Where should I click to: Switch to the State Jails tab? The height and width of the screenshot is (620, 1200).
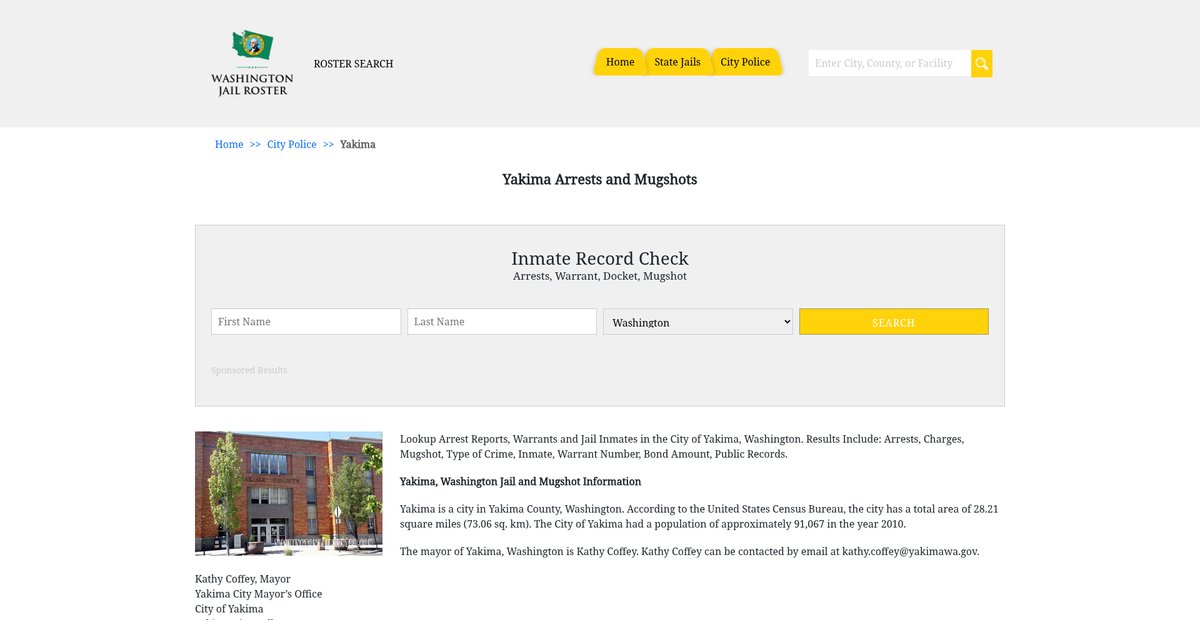pyautogui.click(x=677, y=62)
